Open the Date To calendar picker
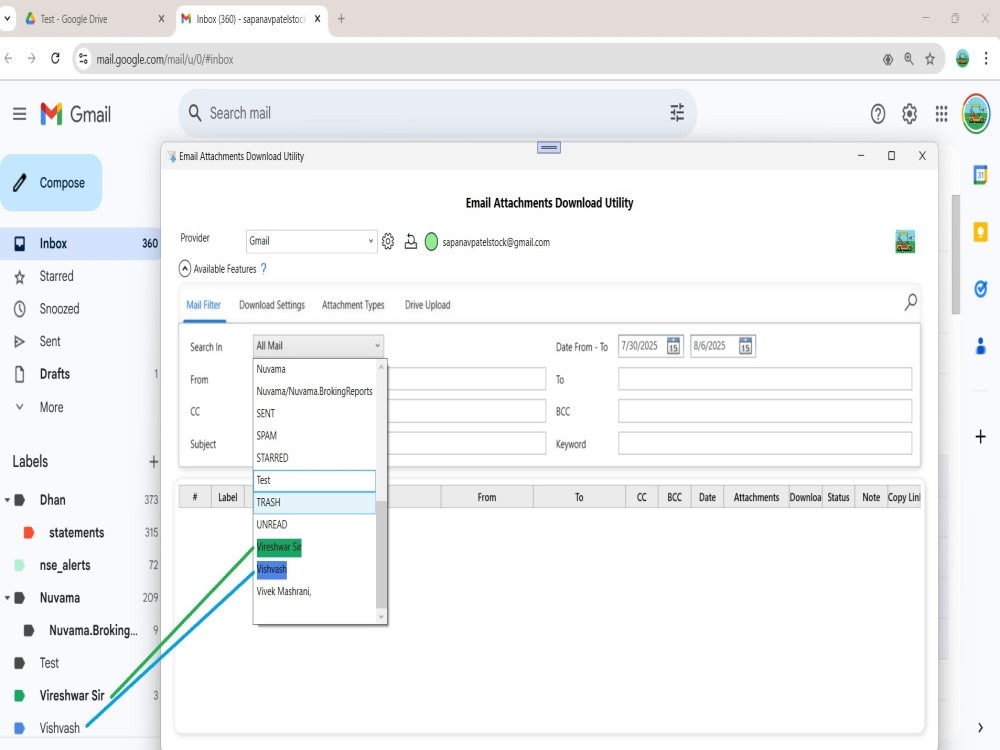Screen dimensions: 1000x750 coord(746,346)
